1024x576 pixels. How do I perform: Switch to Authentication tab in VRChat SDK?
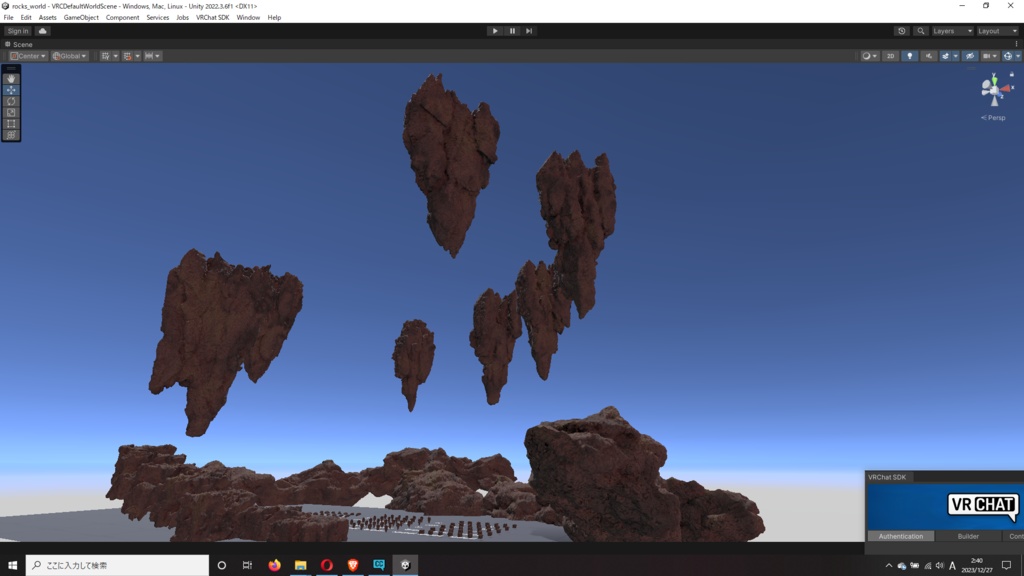point(901,536)
